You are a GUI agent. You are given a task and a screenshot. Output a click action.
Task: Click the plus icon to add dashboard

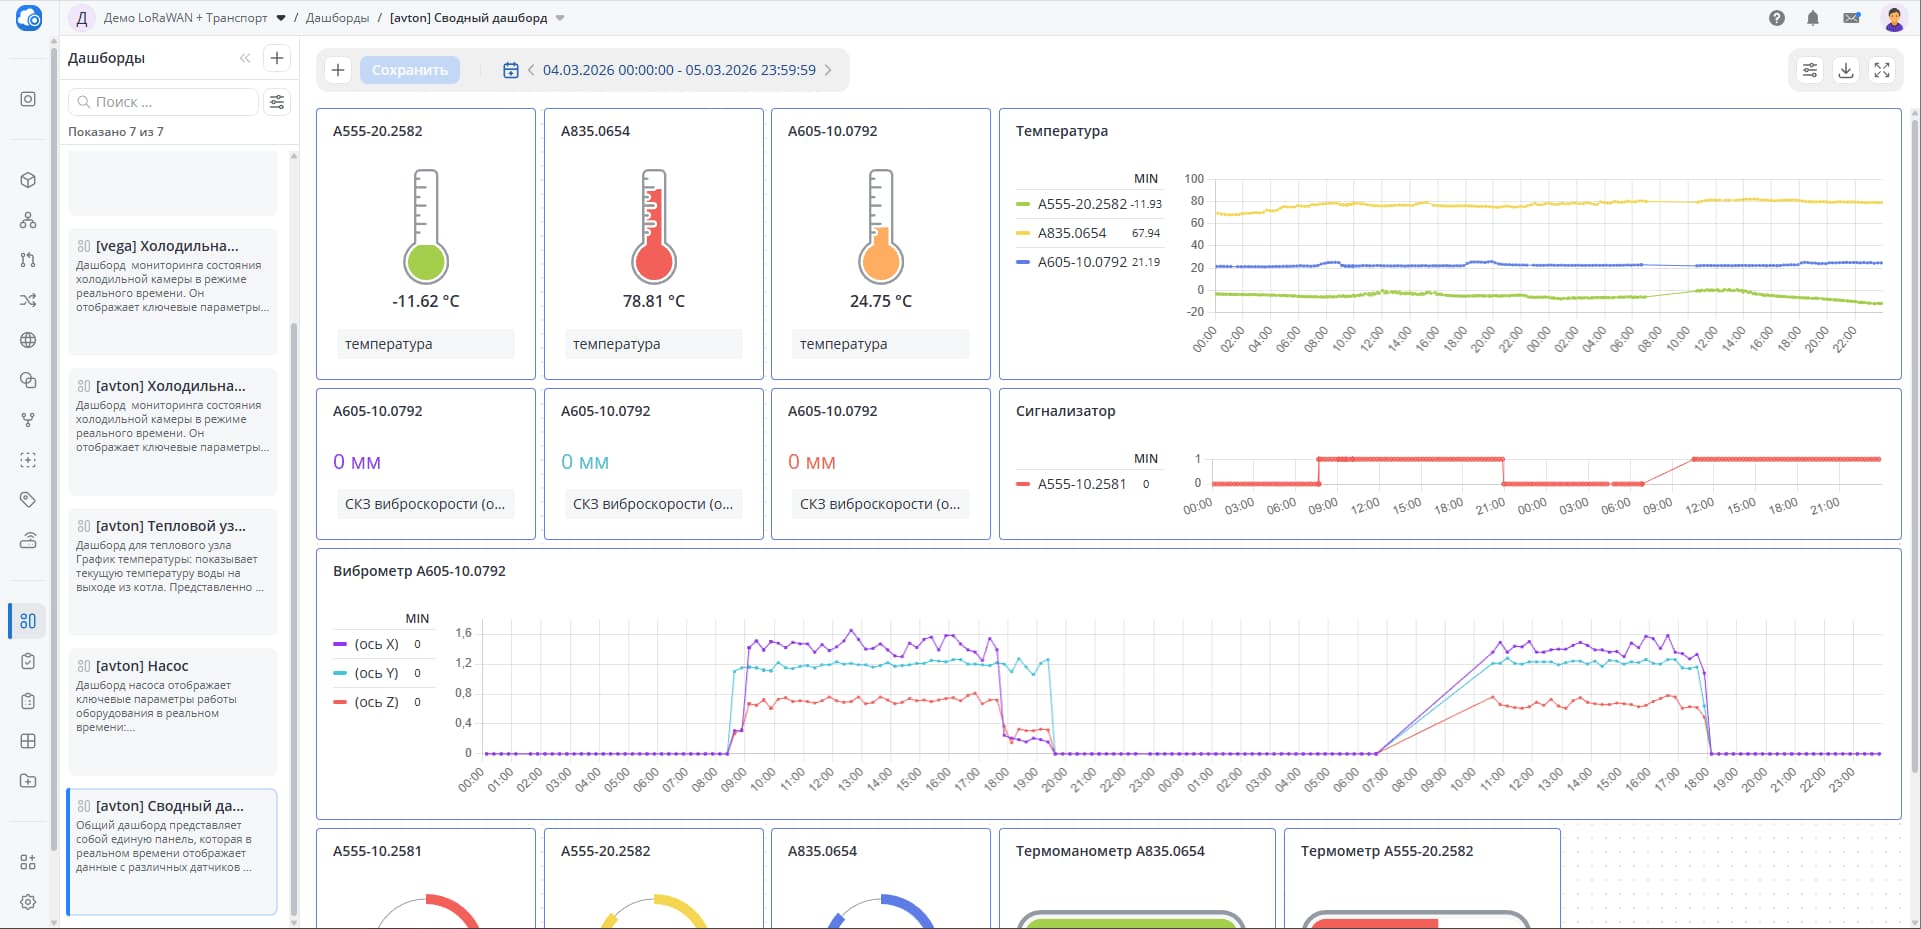(x=277, y=58)
